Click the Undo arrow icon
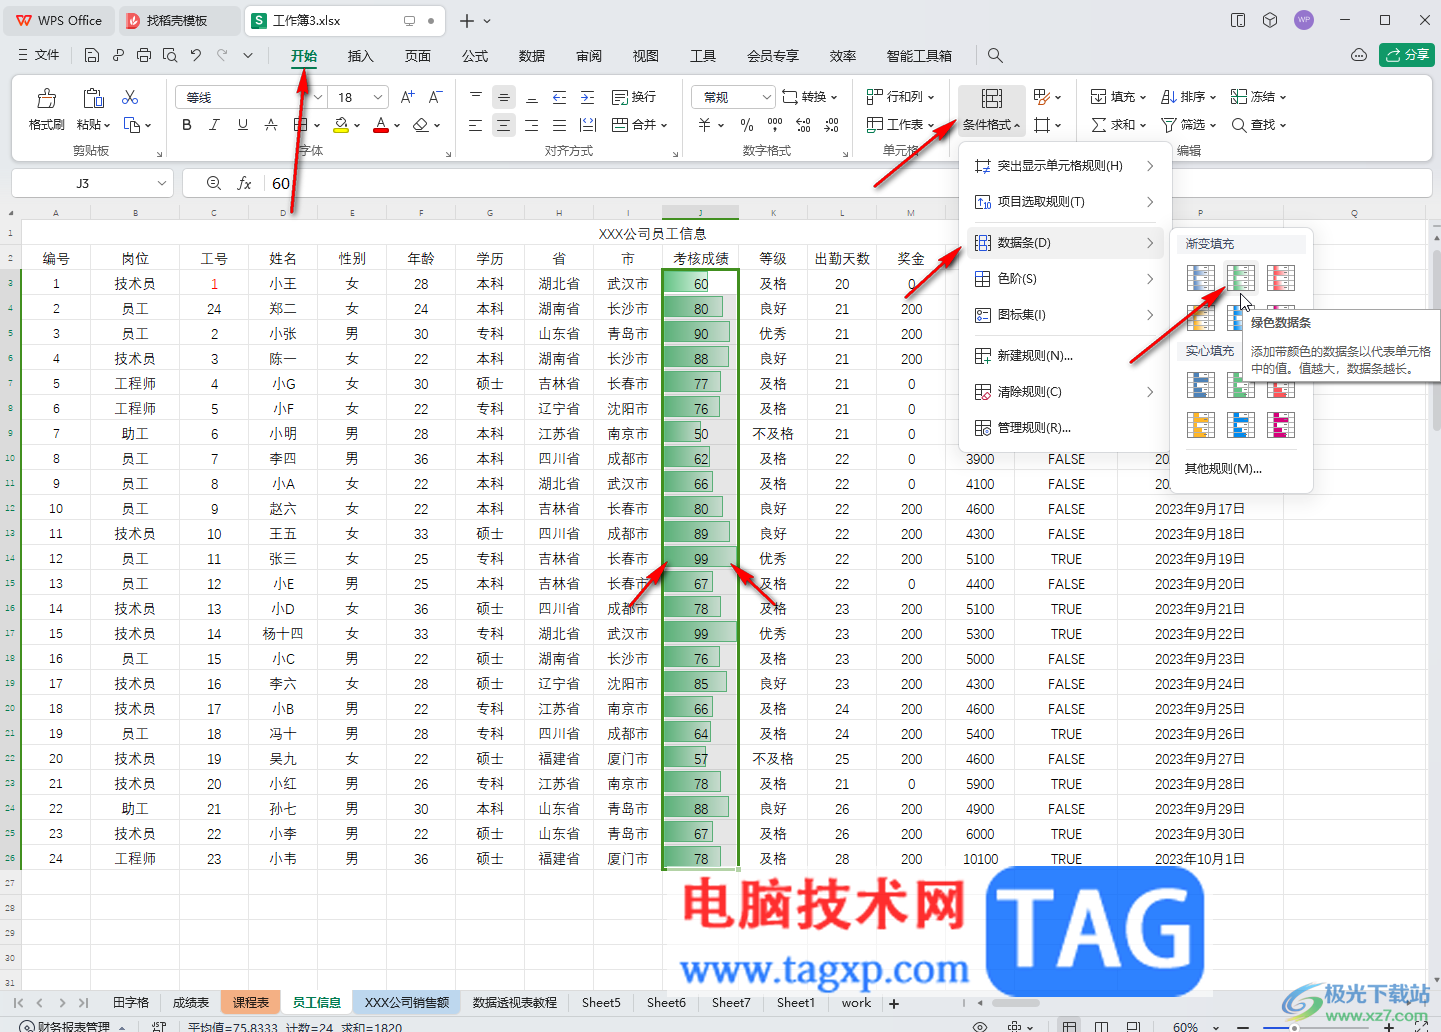 pyautogui.click(x=196, y=55)
